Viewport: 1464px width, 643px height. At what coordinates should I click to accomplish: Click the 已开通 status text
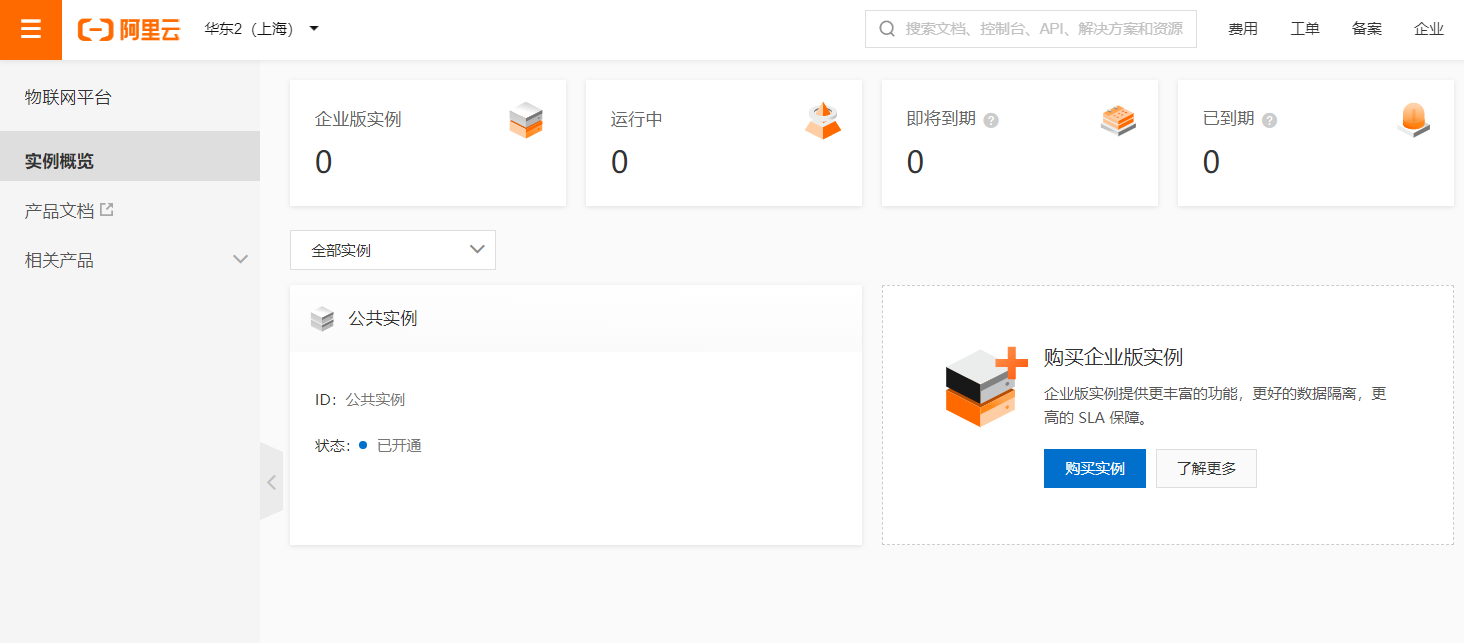click(399, 446)
